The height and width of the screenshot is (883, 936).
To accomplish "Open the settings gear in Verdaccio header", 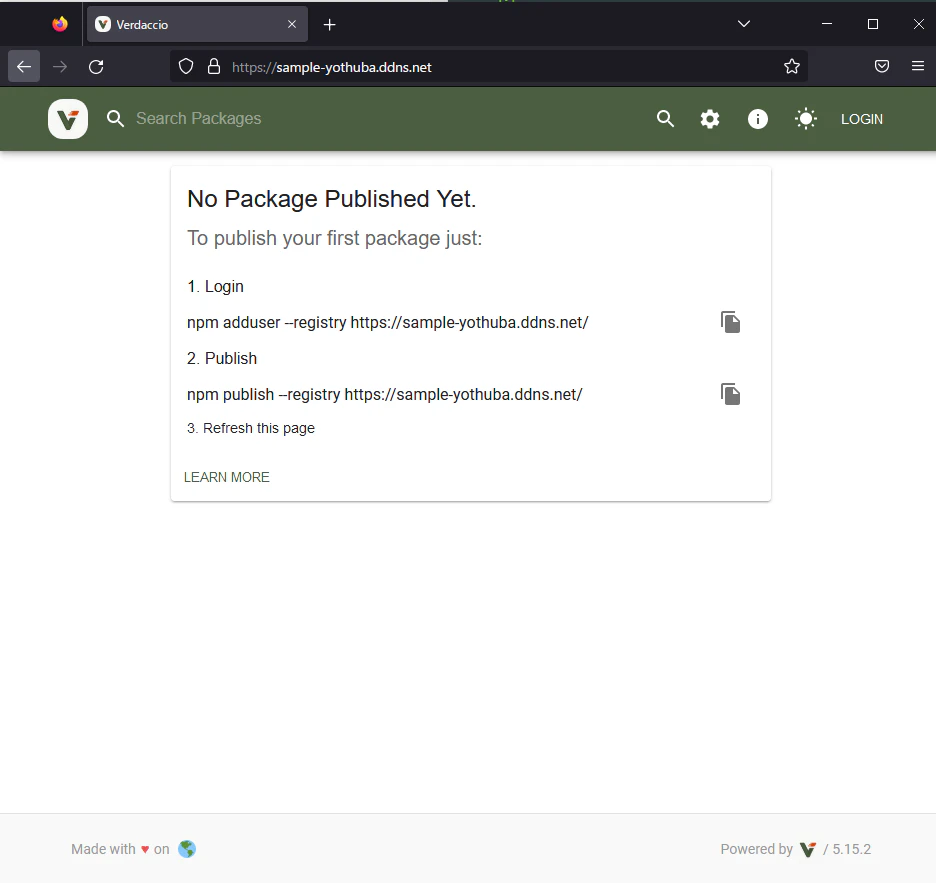I will tap(710, 119).
